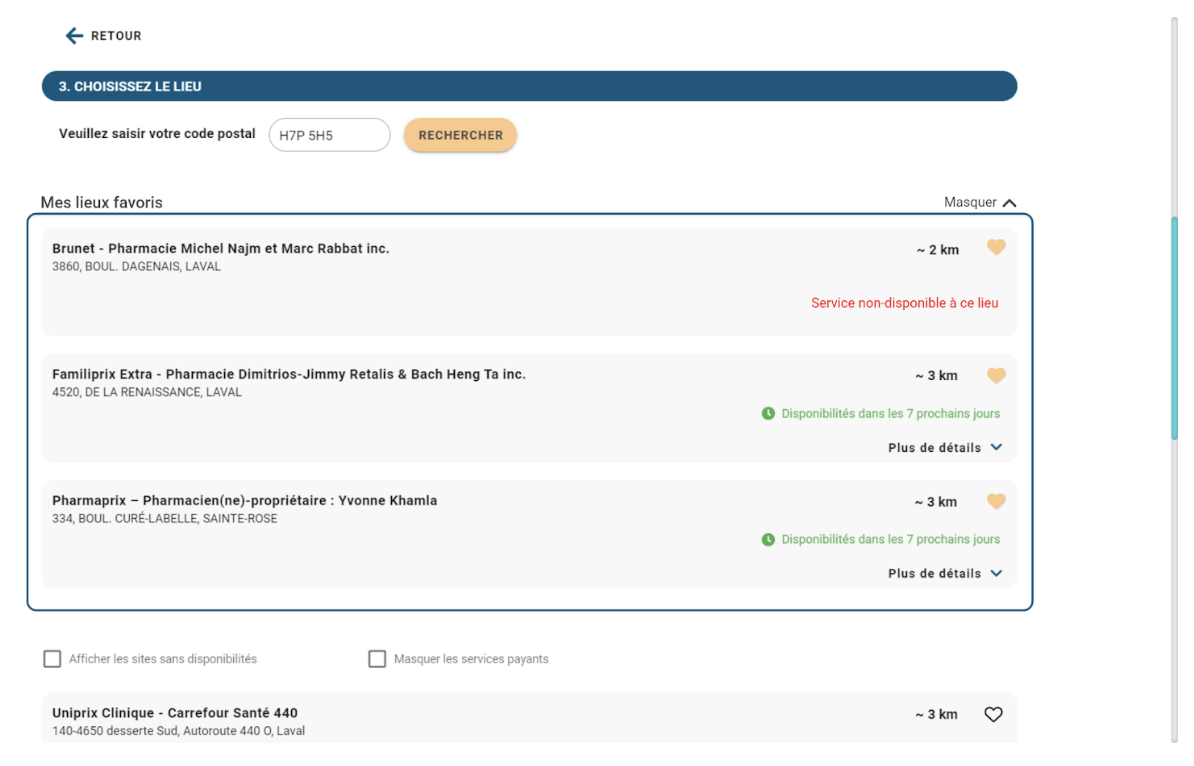Click the Rechercher button
The width and height of the screenshot is (1194, 766).
click(460, 135)
